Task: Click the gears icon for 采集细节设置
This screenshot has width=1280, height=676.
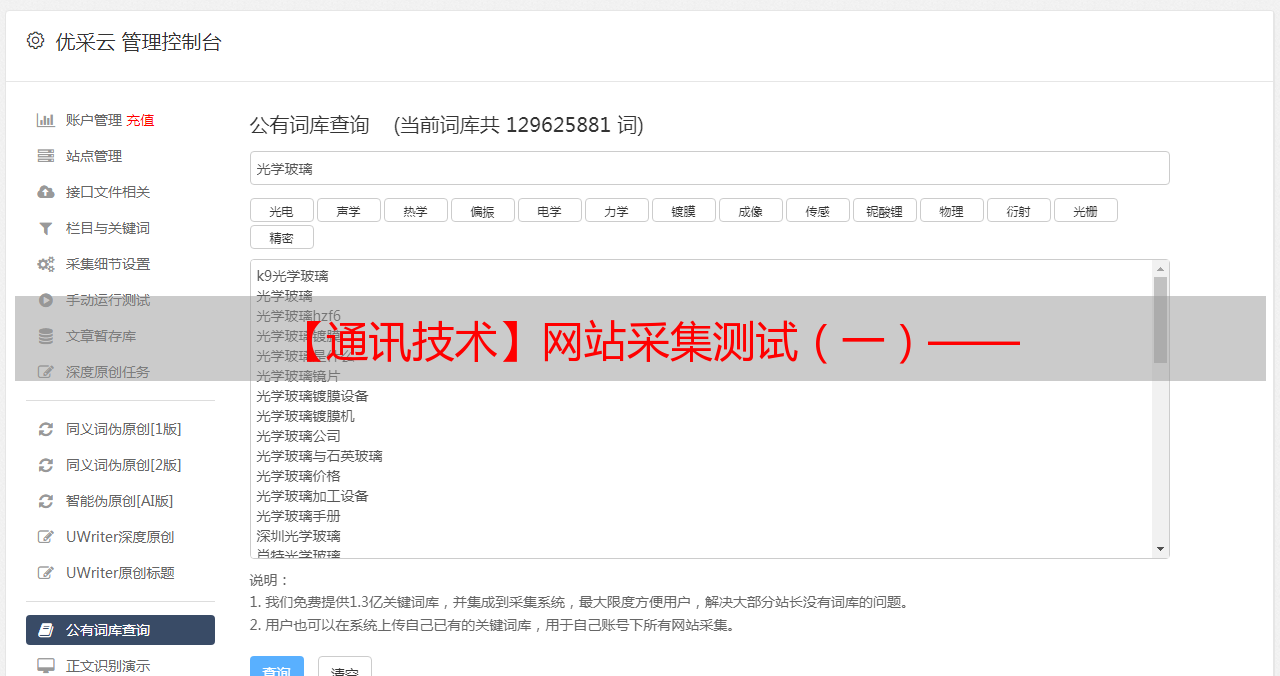Action: 45,264
